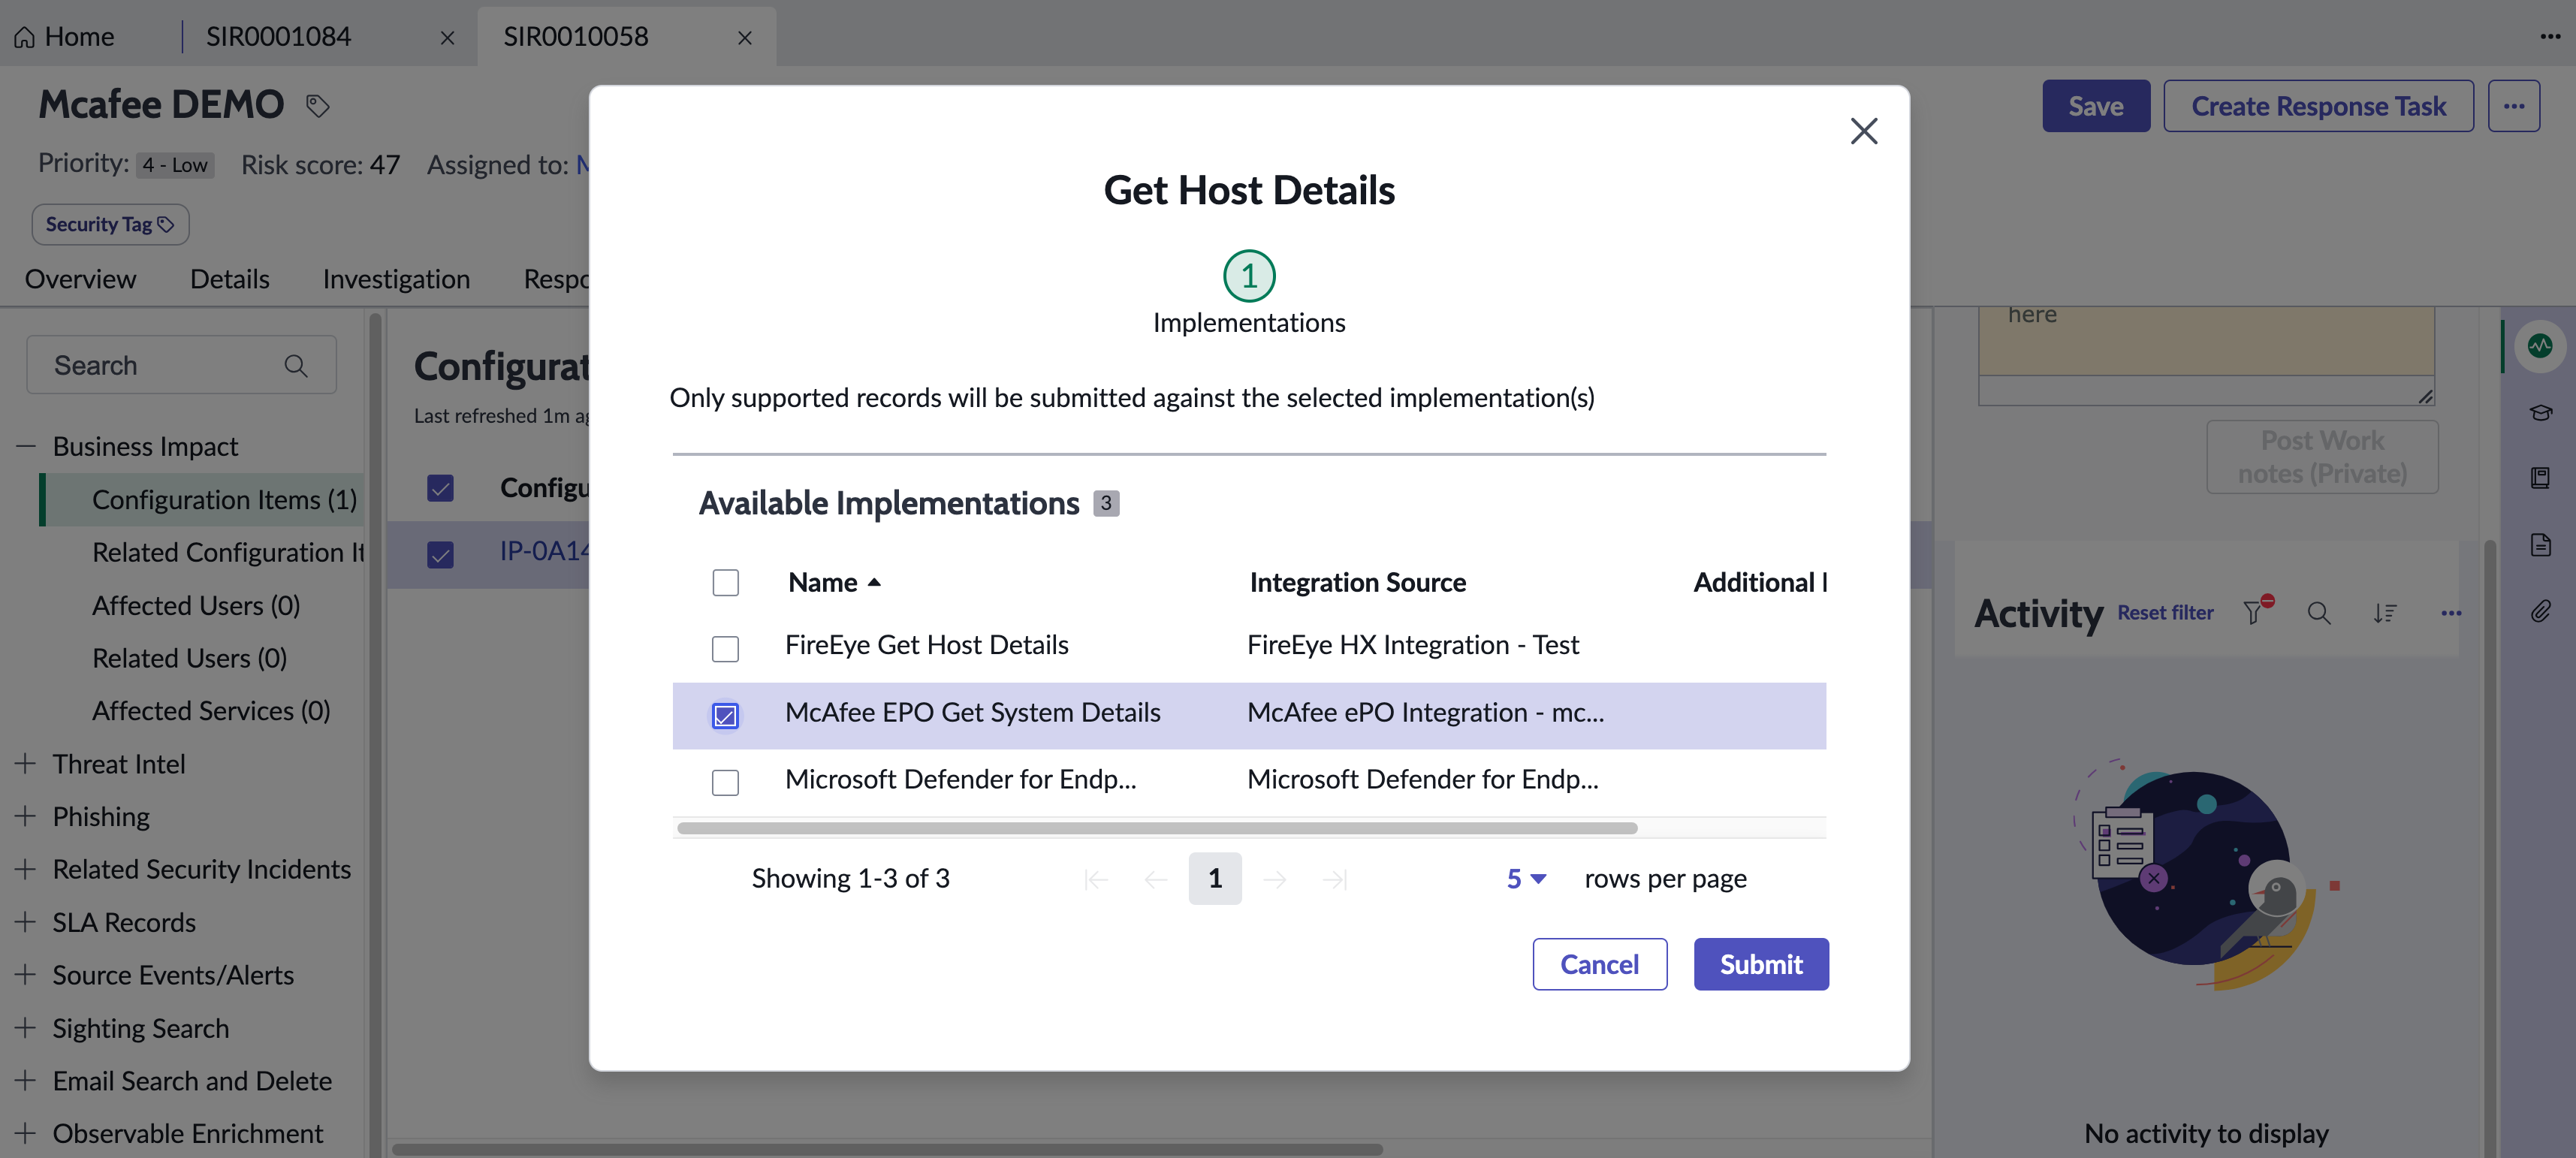Select Affected Services (0) in sidebar

coord(211,711)
